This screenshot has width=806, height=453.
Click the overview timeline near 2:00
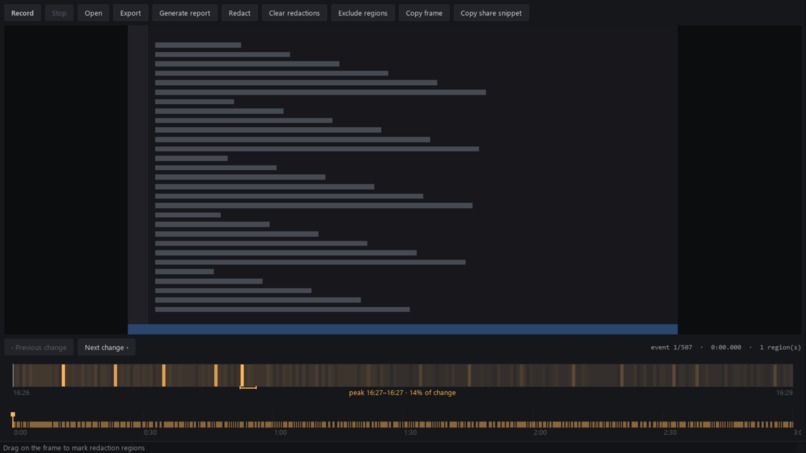540,425
